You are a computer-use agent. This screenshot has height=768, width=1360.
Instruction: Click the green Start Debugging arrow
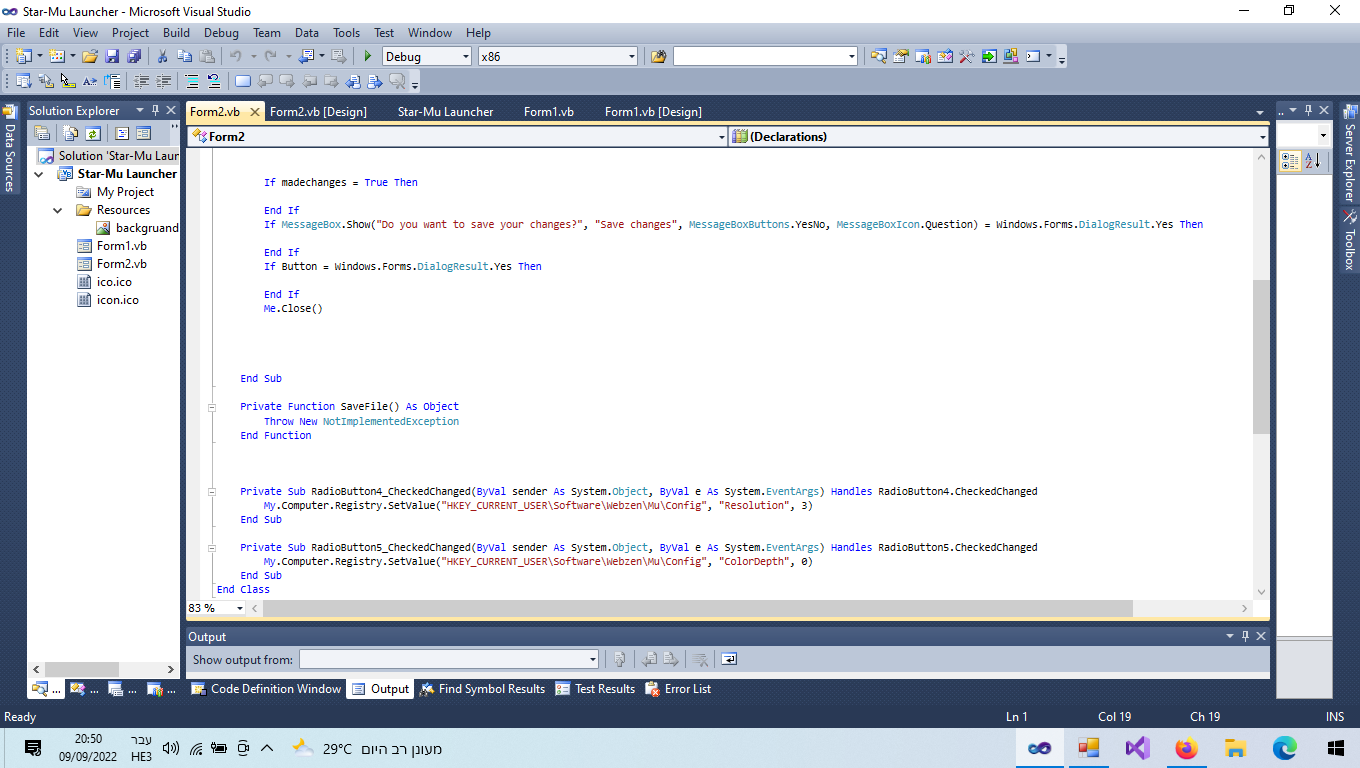(368, 57)
